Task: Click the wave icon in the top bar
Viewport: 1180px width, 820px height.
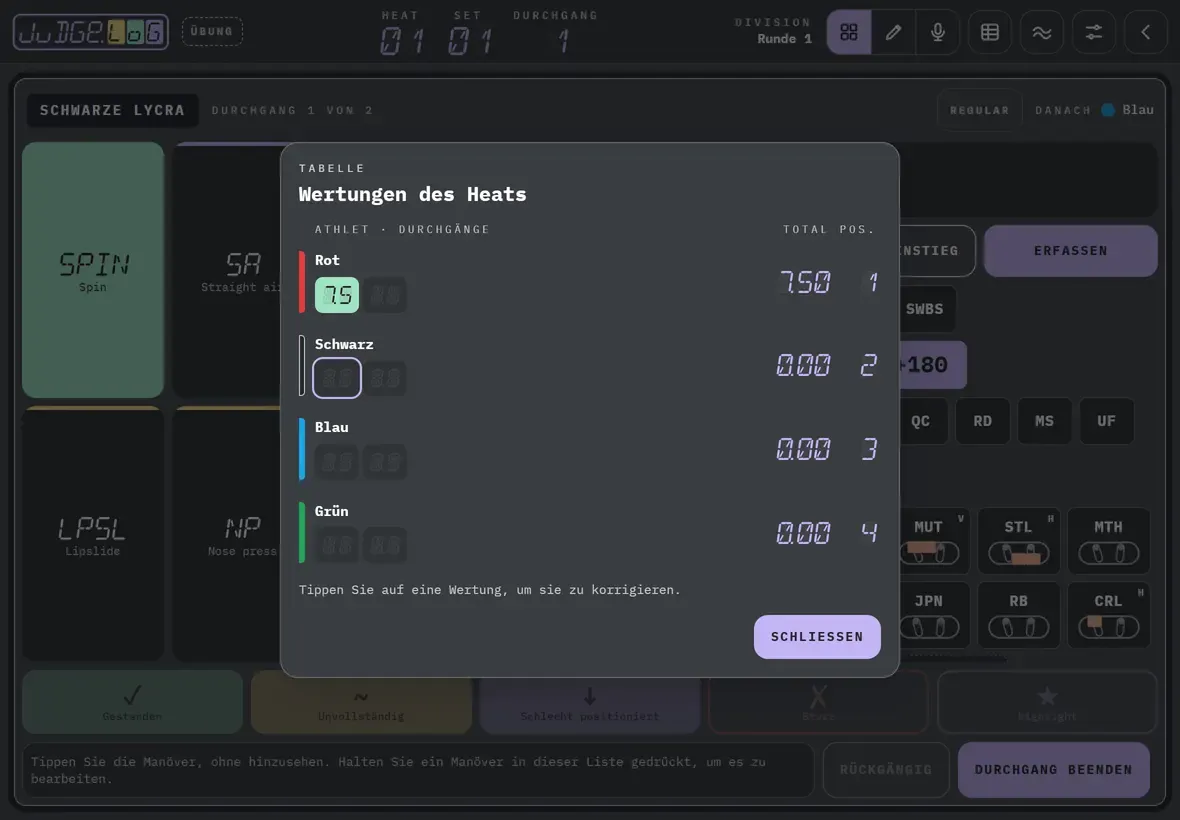Action: click(1042, 32)
